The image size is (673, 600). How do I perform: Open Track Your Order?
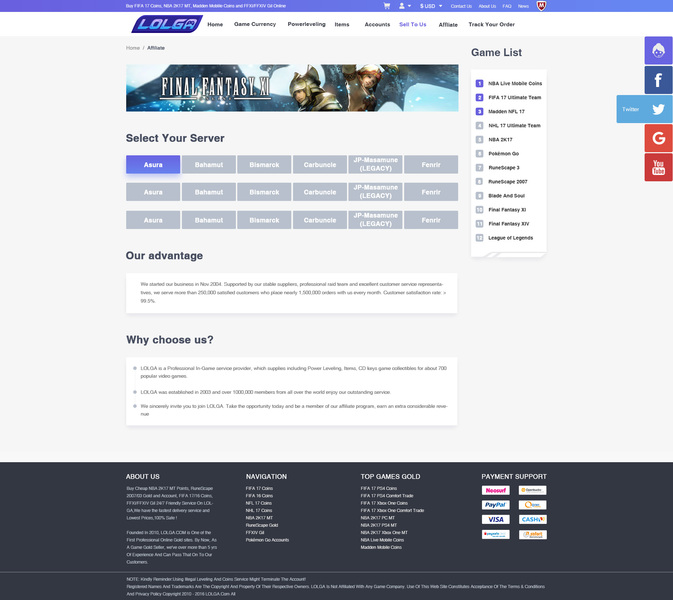tap(491, 24)
